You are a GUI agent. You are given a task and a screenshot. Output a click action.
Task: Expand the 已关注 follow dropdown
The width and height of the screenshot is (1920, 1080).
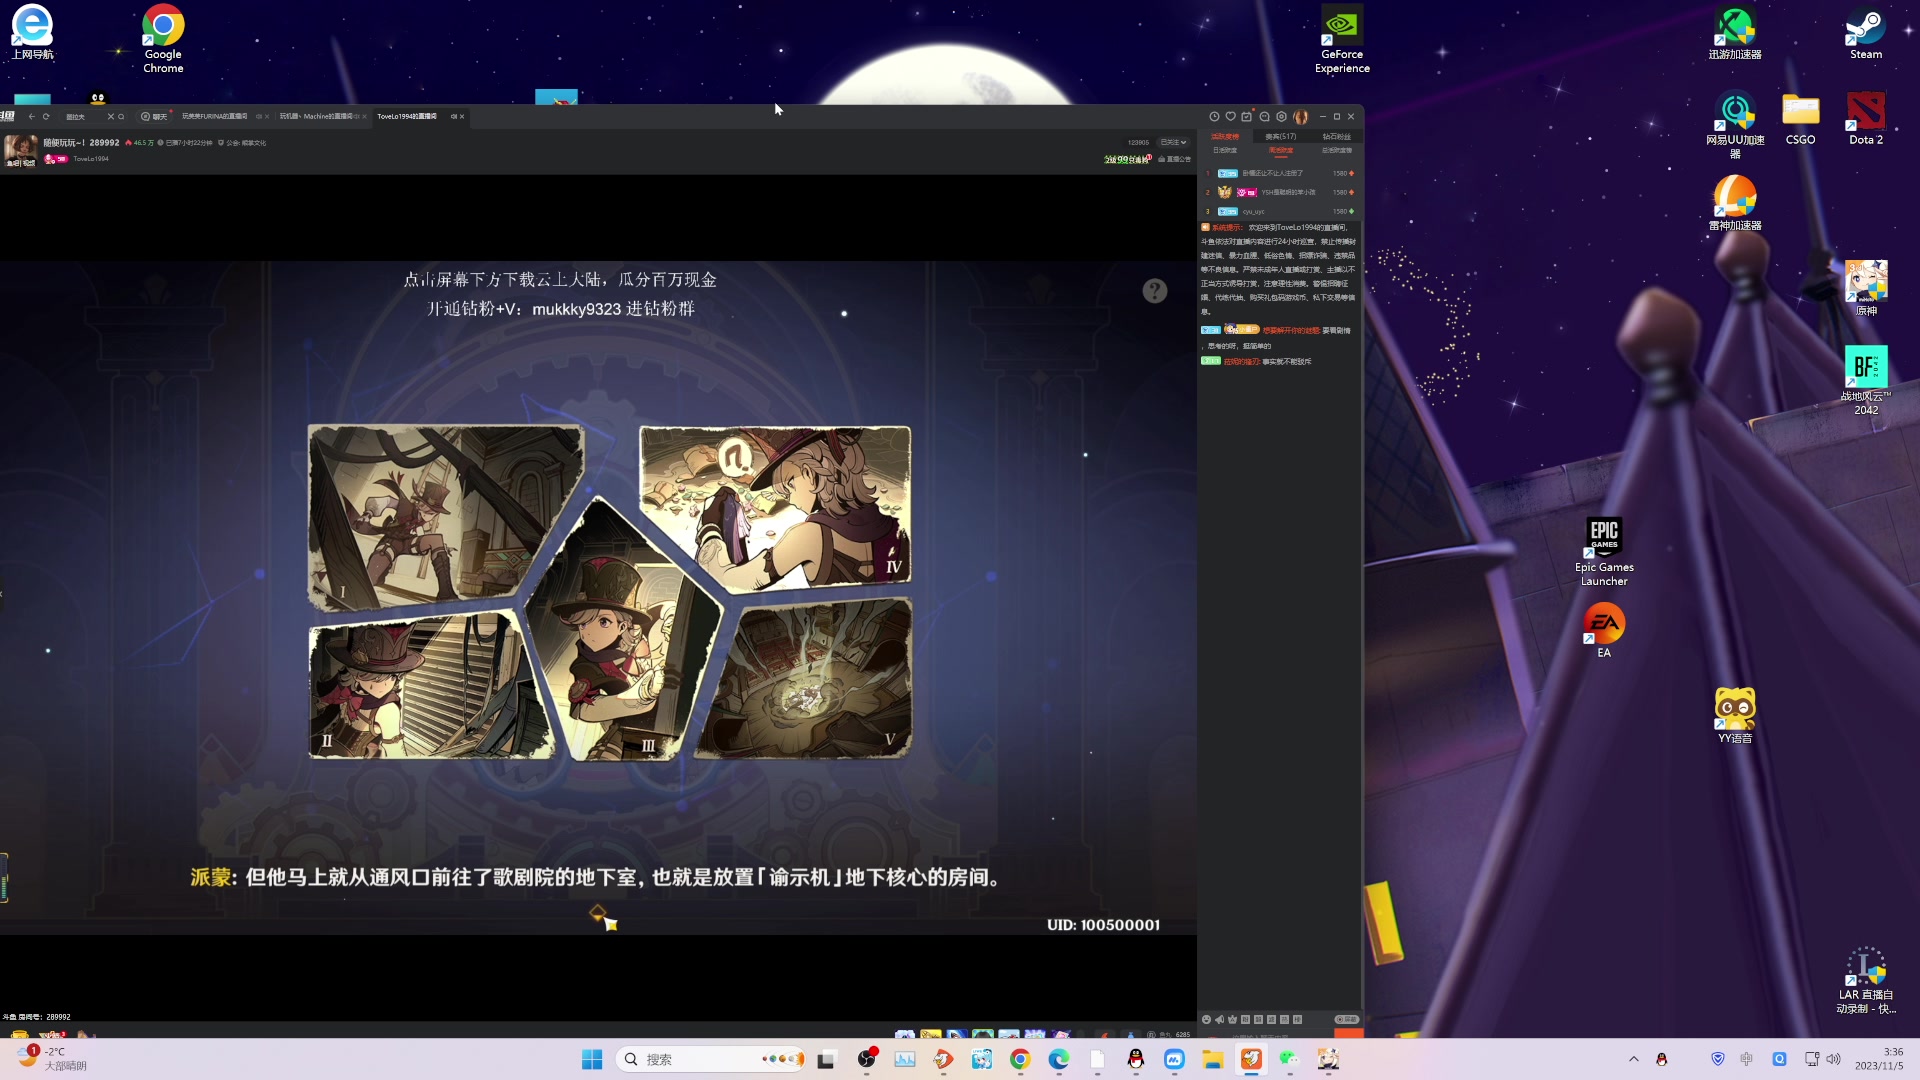pos(1173,142)
